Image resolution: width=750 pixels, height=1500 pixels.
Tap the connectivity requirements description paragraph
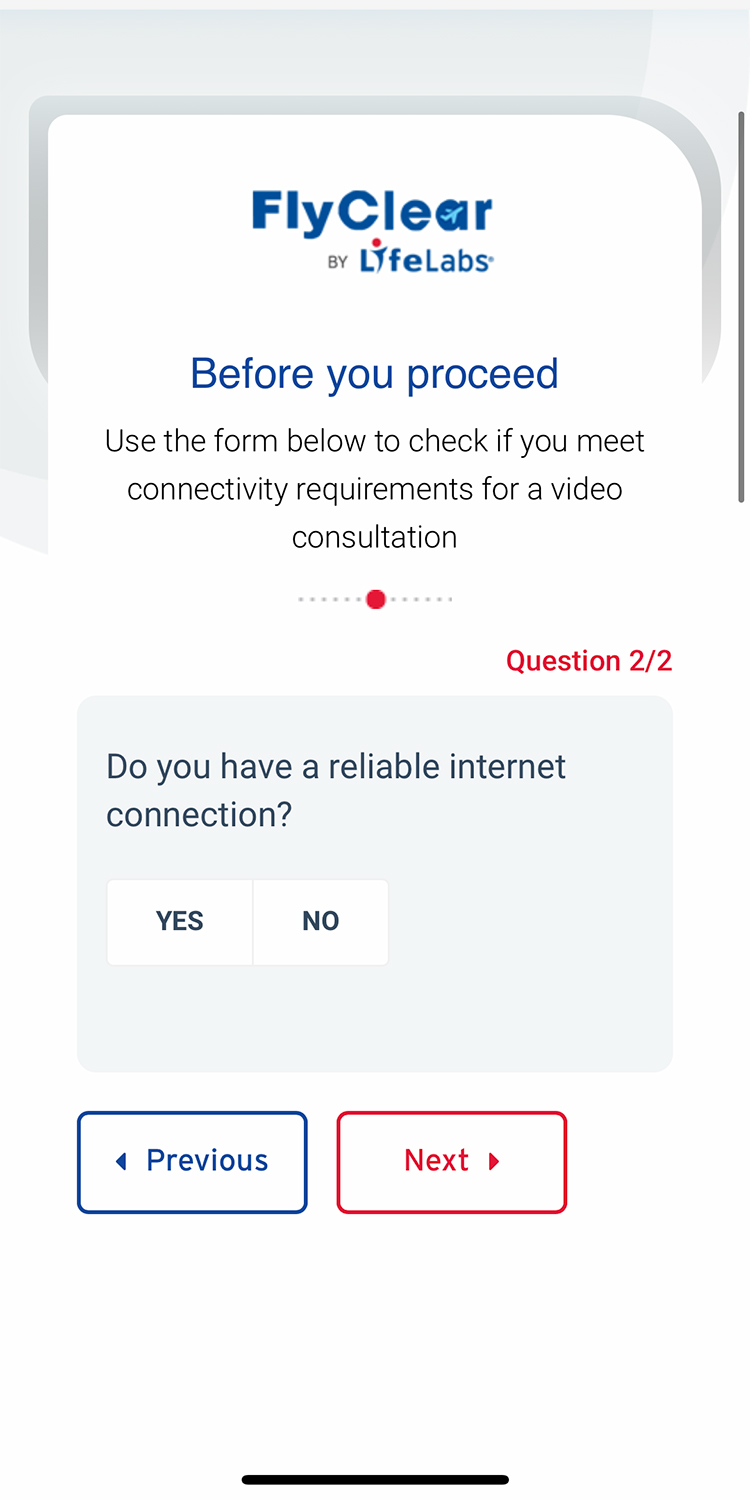pos(375,489)
